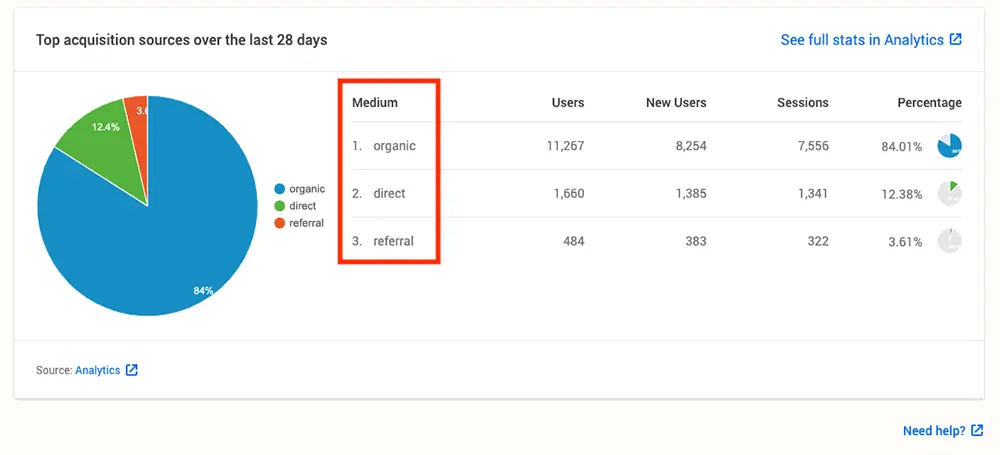
Task: Open the Analytics source link
Action: click(x=98, y=370)
